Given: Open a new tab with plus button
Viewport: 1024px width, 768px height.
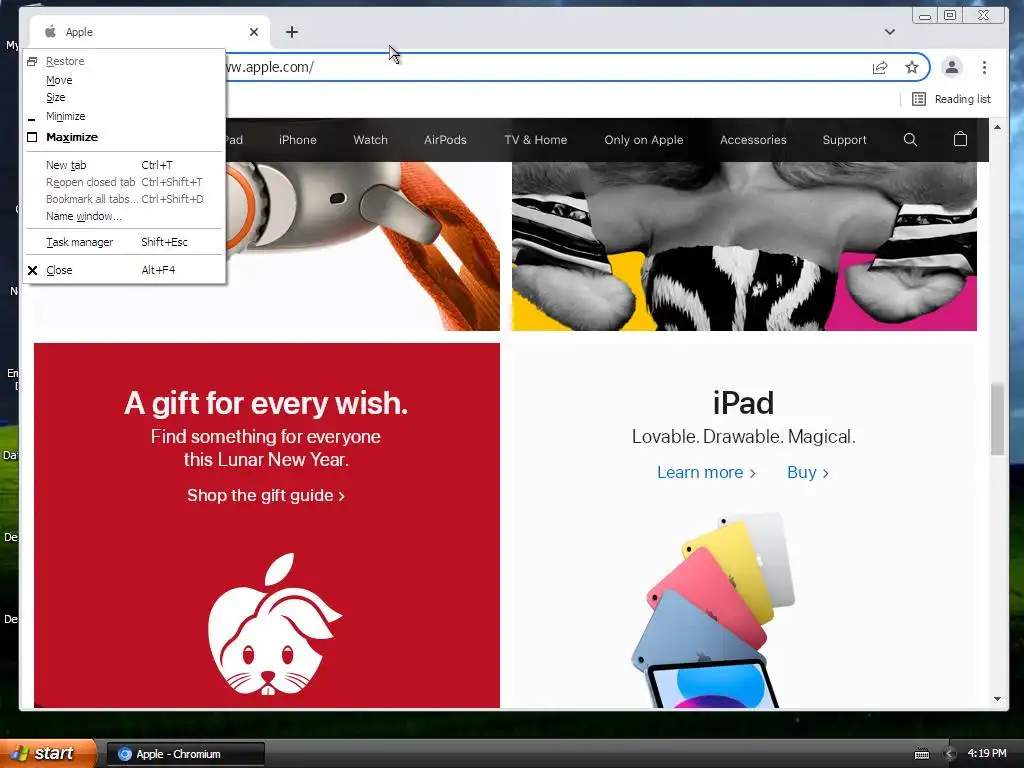Looking at the screenshot, I should coord(292,32).
